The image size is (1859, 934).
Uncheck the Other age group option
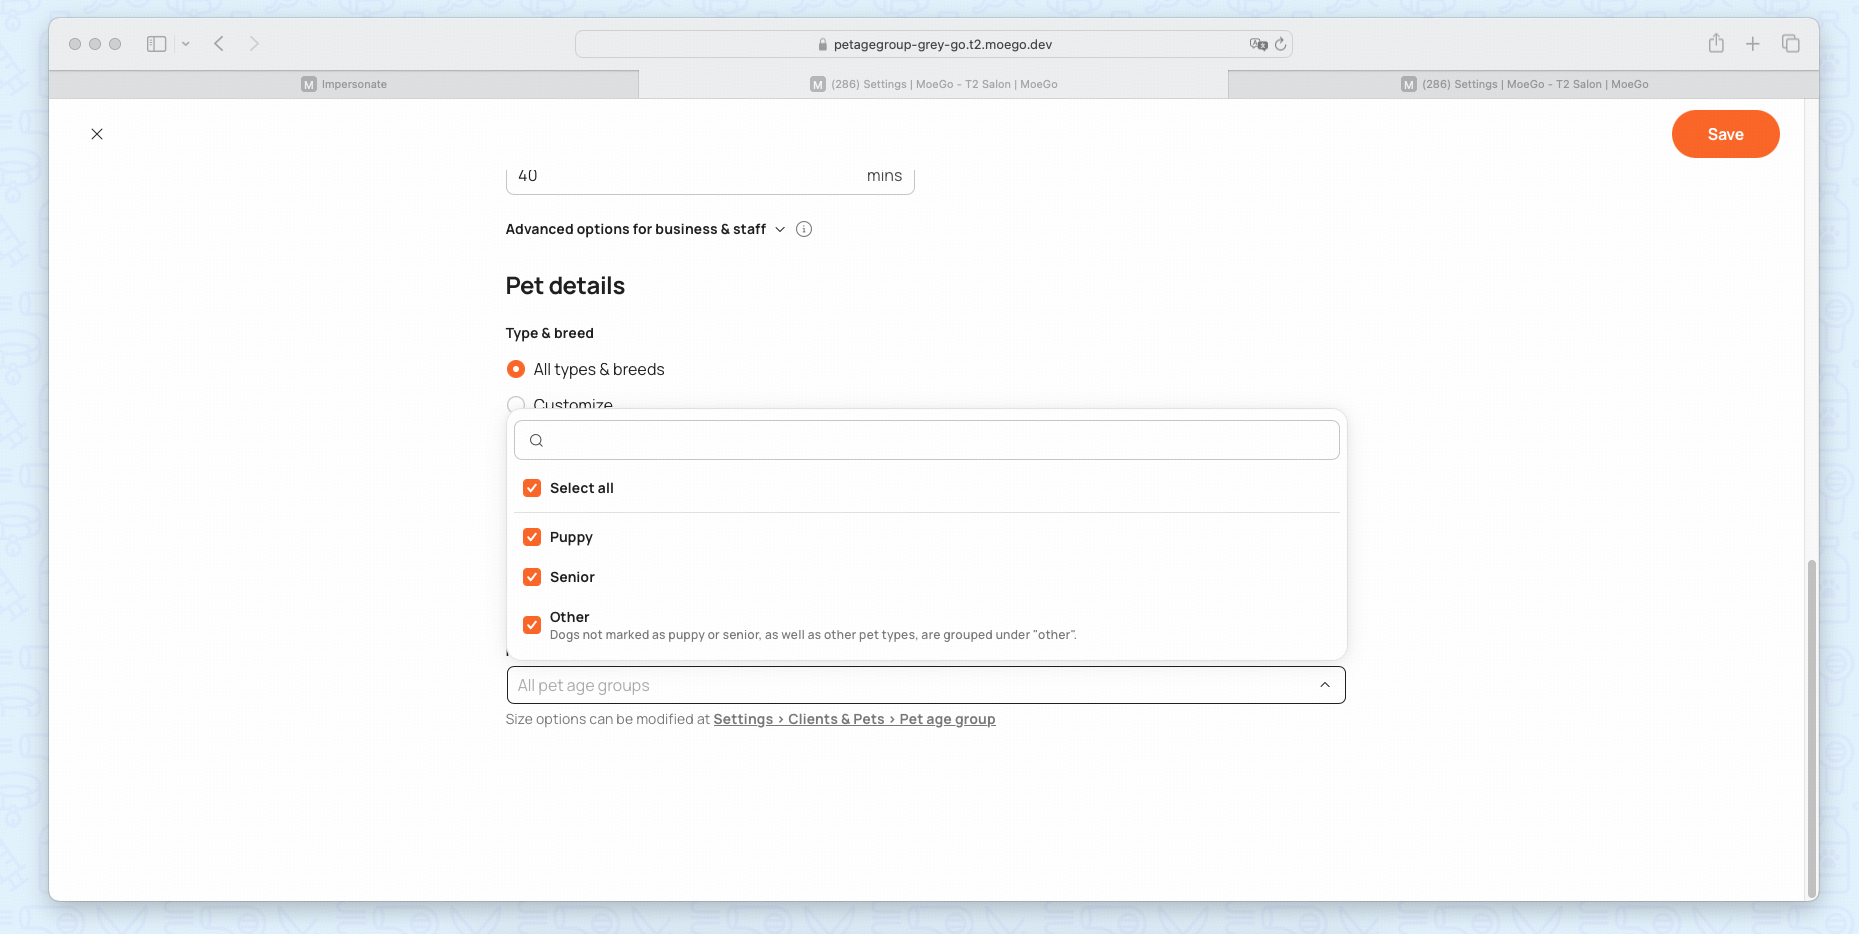532,625
